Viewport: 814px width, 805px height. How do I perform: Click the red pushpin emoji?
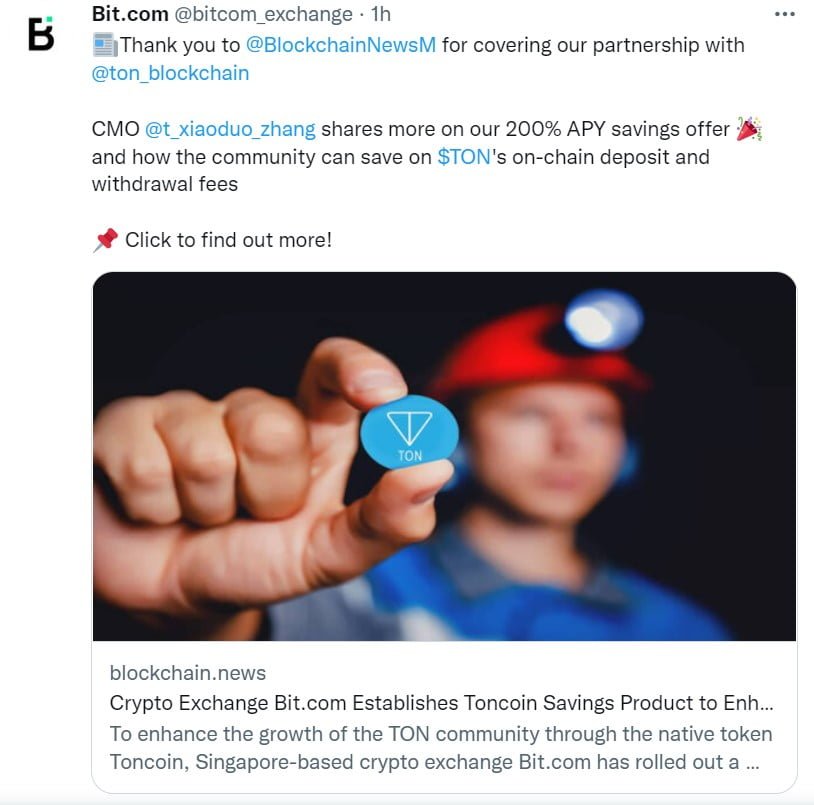pyautogui.click(x=105, y=240)
